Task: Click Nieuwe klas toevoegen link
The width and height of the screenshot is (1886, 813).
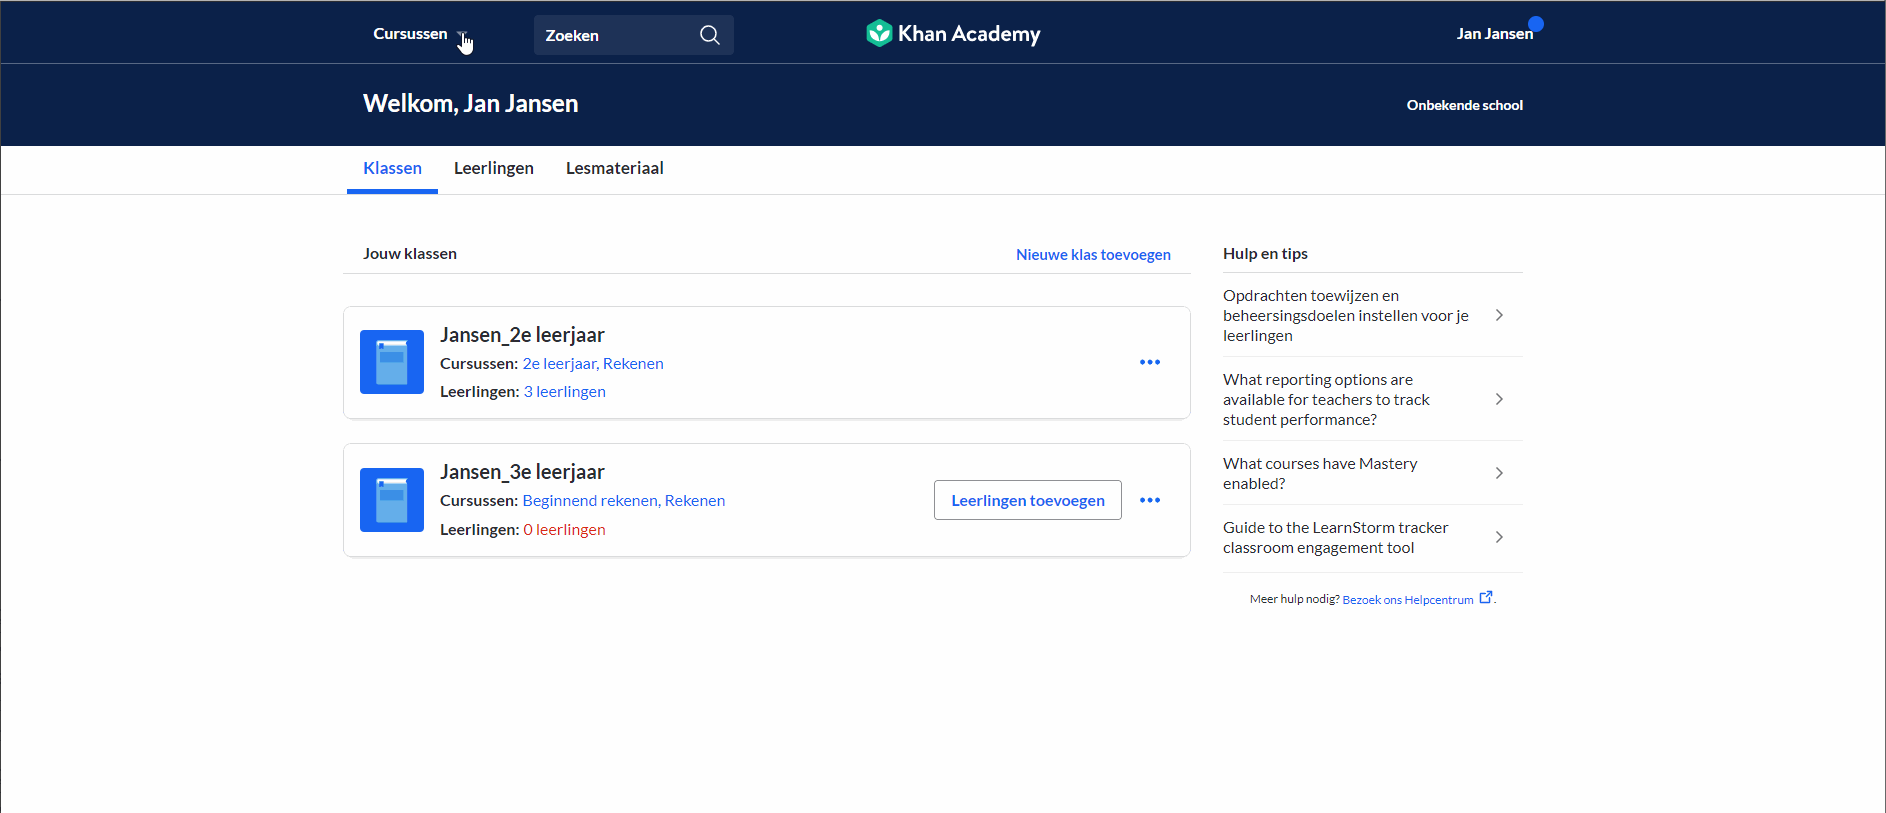Action: point(1093,255)
